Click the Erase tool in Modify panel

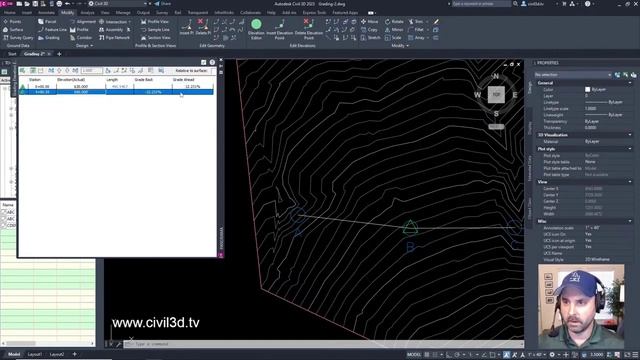(436, 22)
